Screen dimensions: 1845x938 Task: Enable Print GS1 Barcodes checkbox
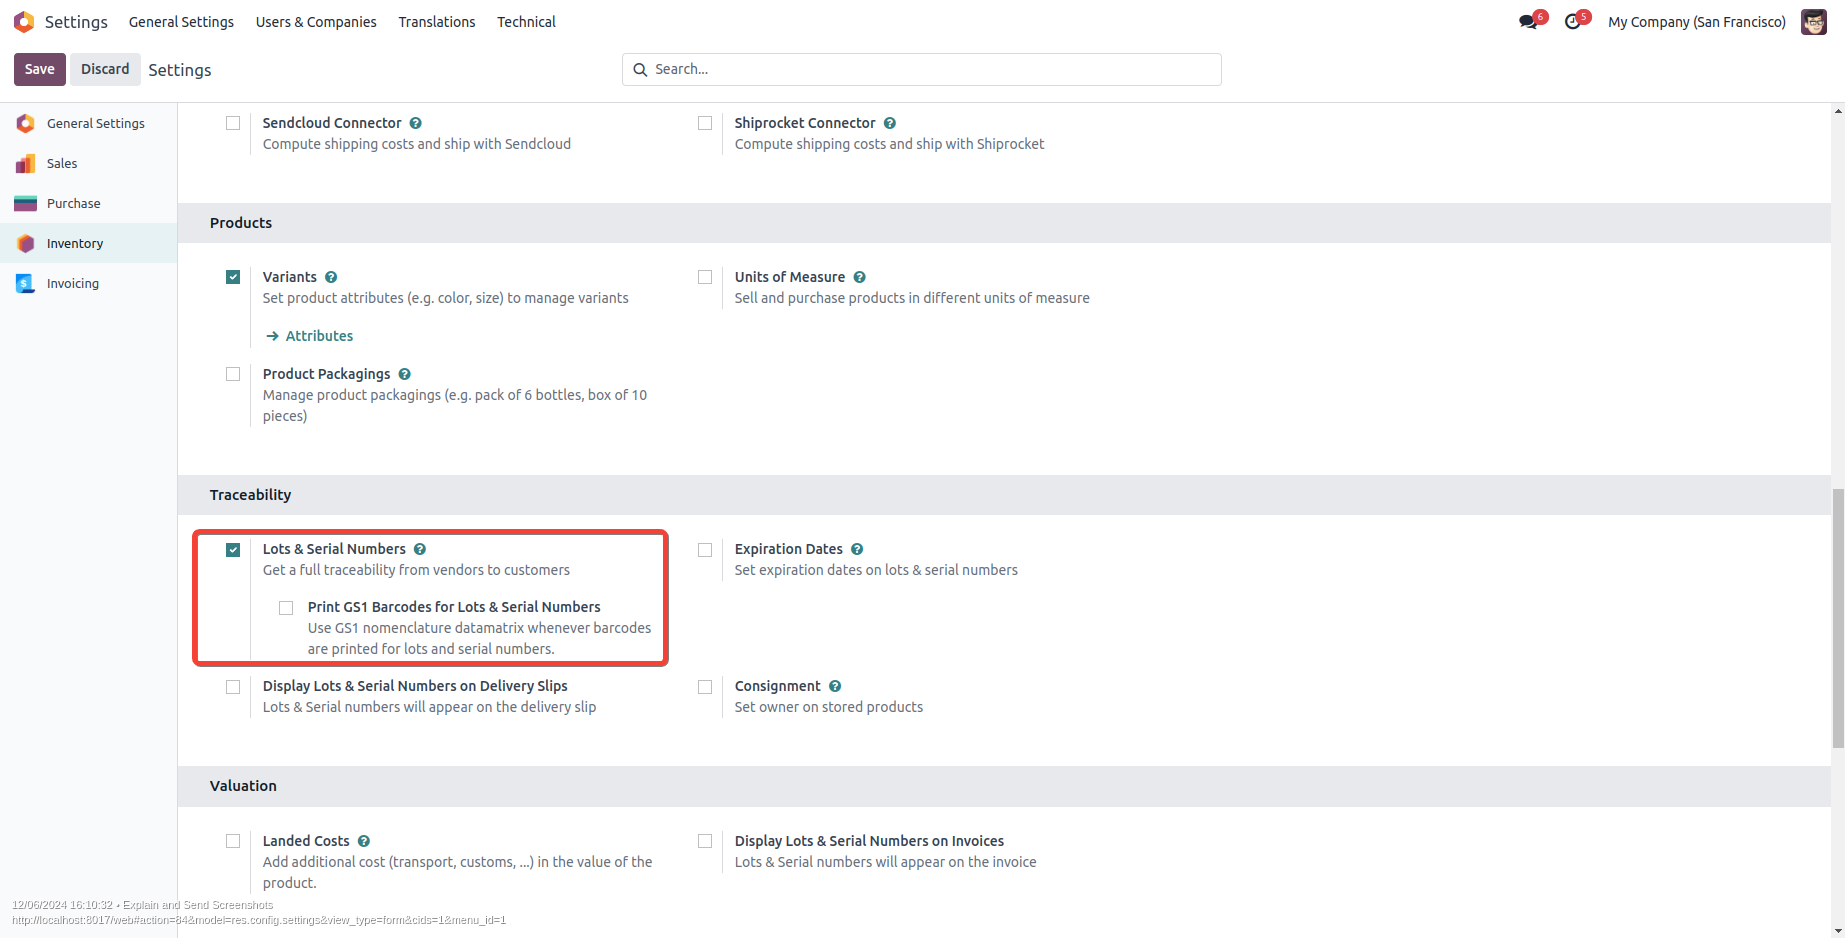[286, 608]
